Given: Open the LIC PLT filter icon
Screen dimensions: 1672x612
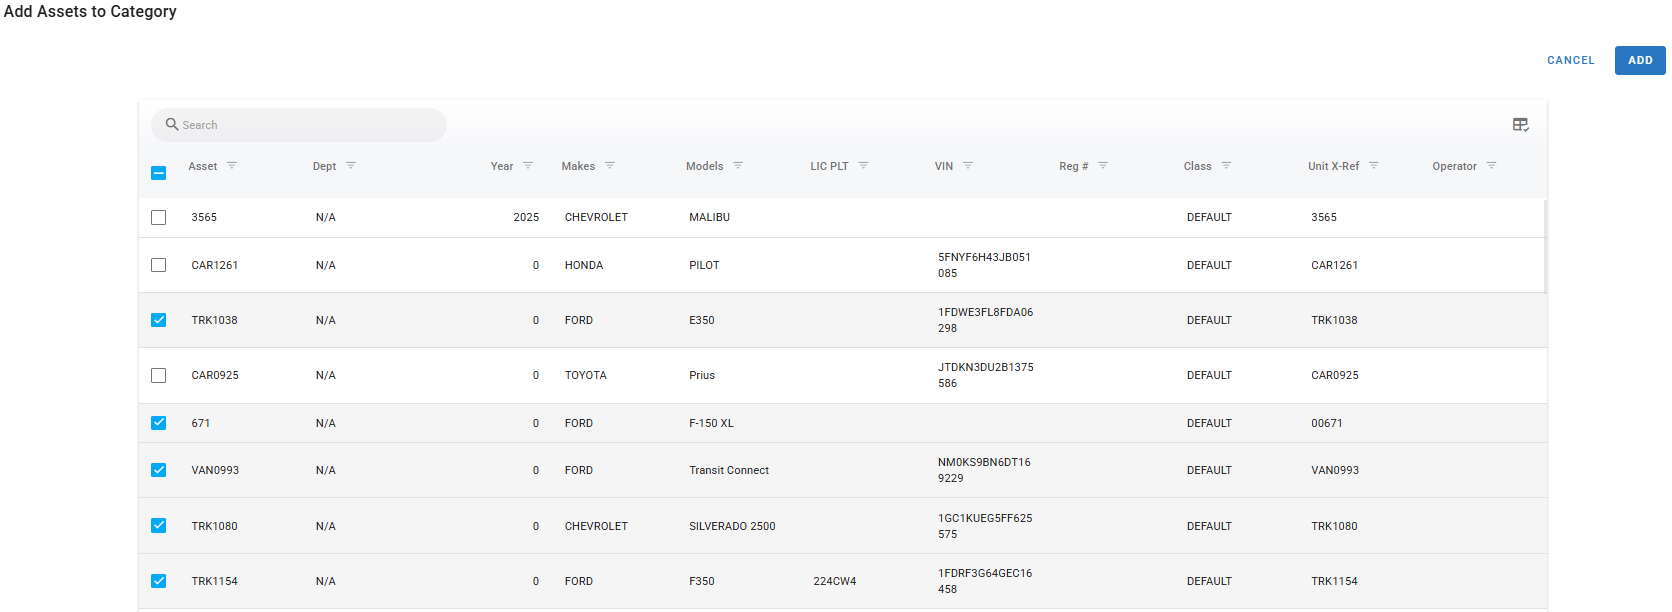Looking at the screenshot, I should (863, 166).
